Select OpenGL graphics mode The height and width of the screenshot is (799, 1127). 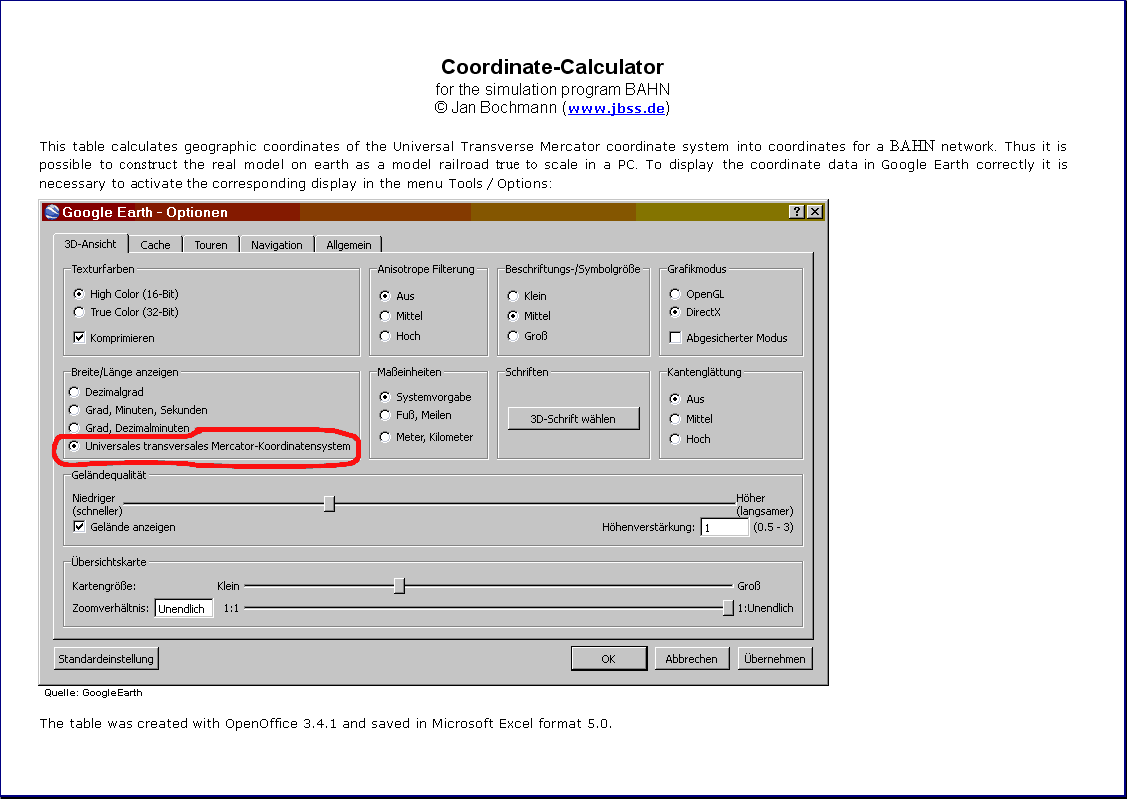(x=697, y=294)
